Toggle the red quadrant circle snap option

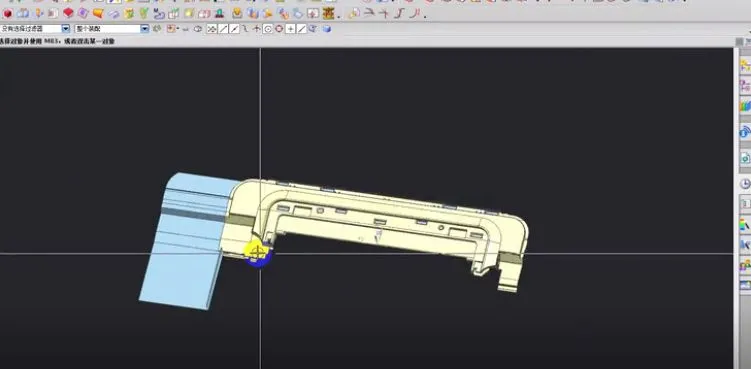[x=279, y=29]
